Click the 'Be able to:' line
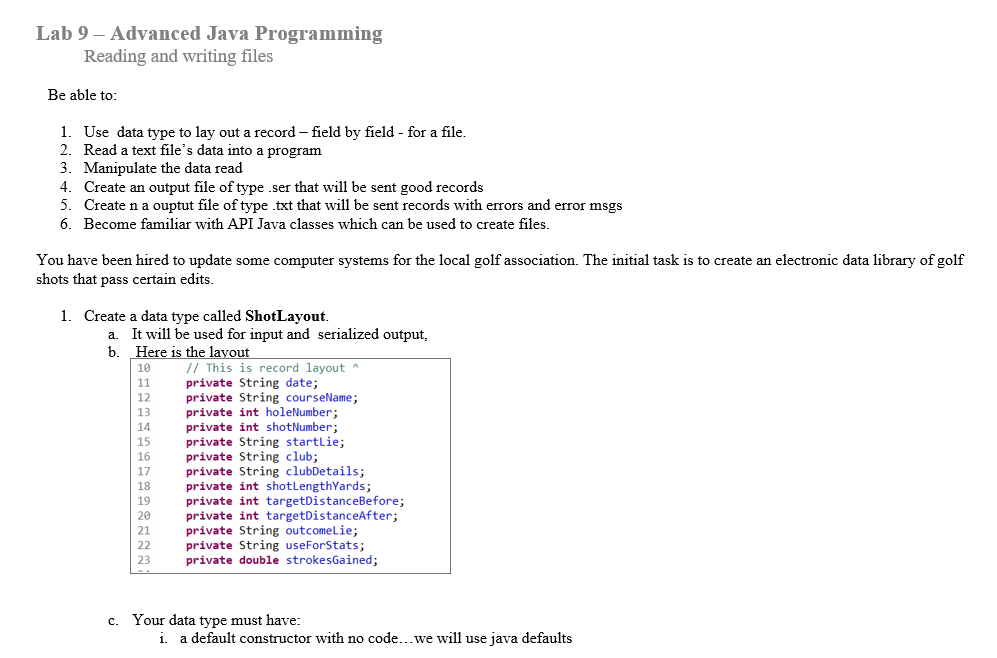This screenshot has height=658, width=997. (x=82, y=95)
